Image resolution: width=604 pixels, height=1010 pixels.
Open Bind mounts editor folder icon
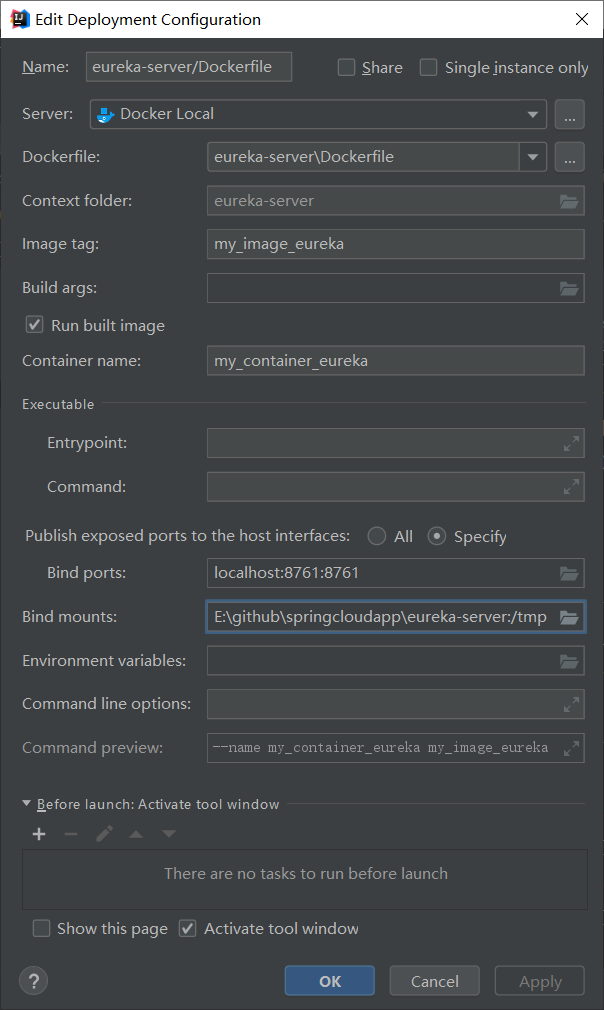(x=569, y=617)
